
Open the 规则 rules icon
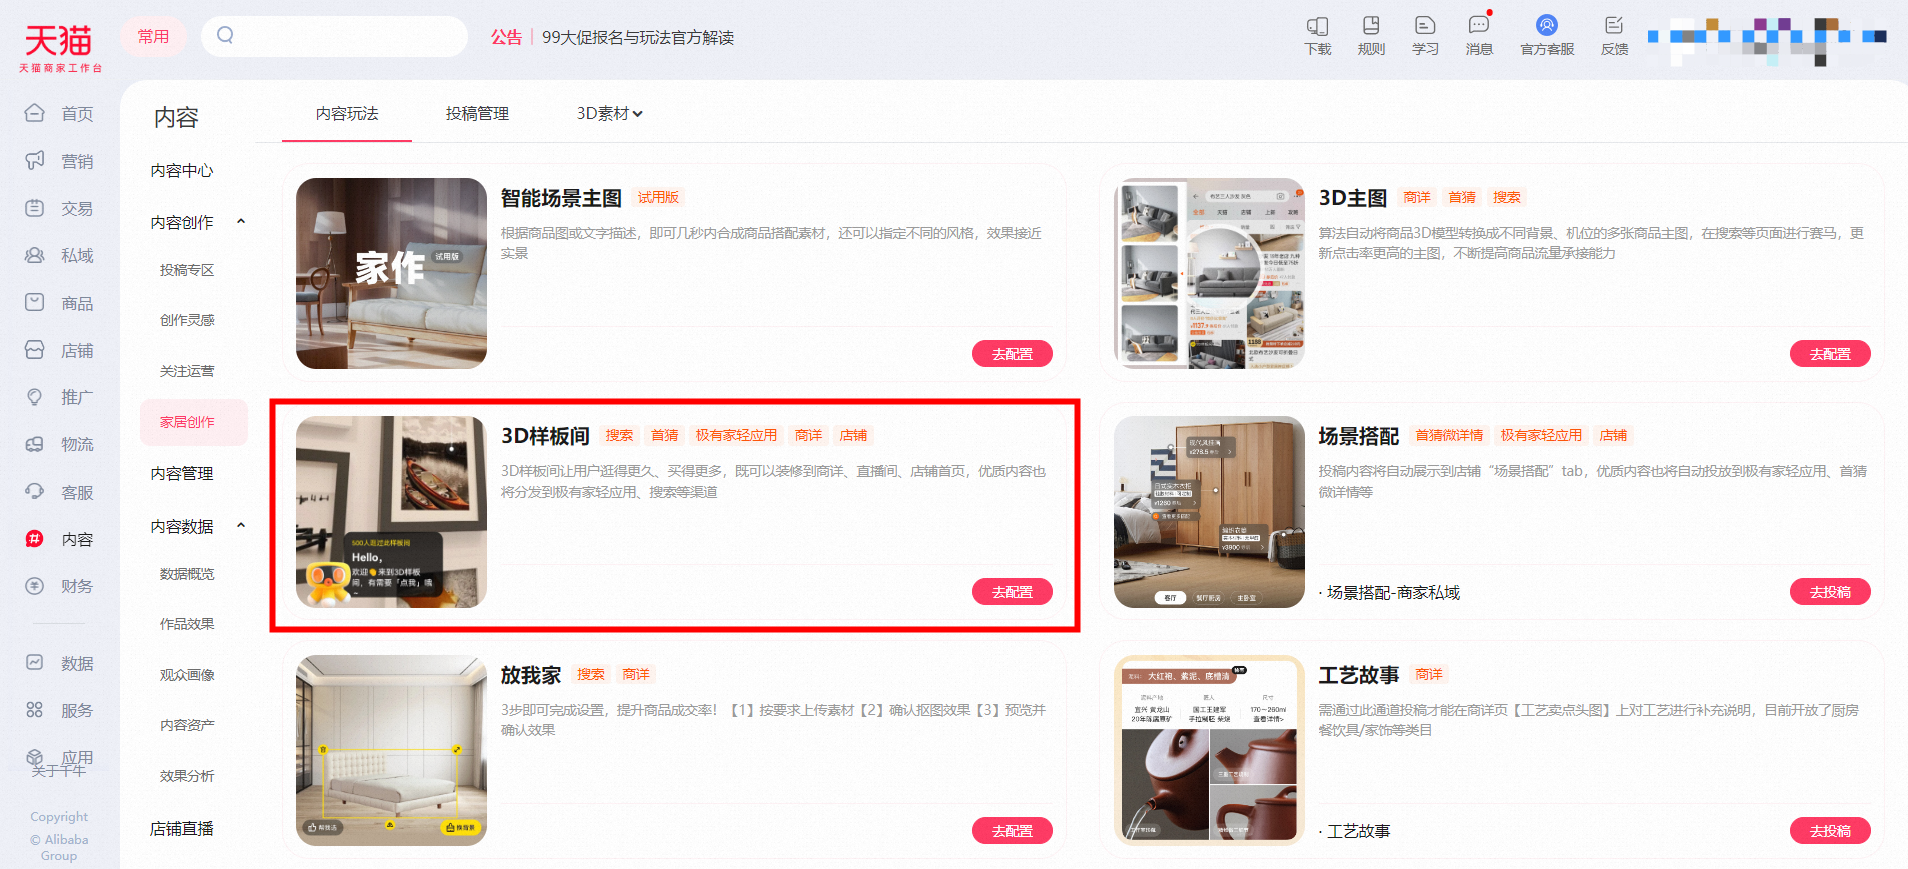[x=1371, y=36]
